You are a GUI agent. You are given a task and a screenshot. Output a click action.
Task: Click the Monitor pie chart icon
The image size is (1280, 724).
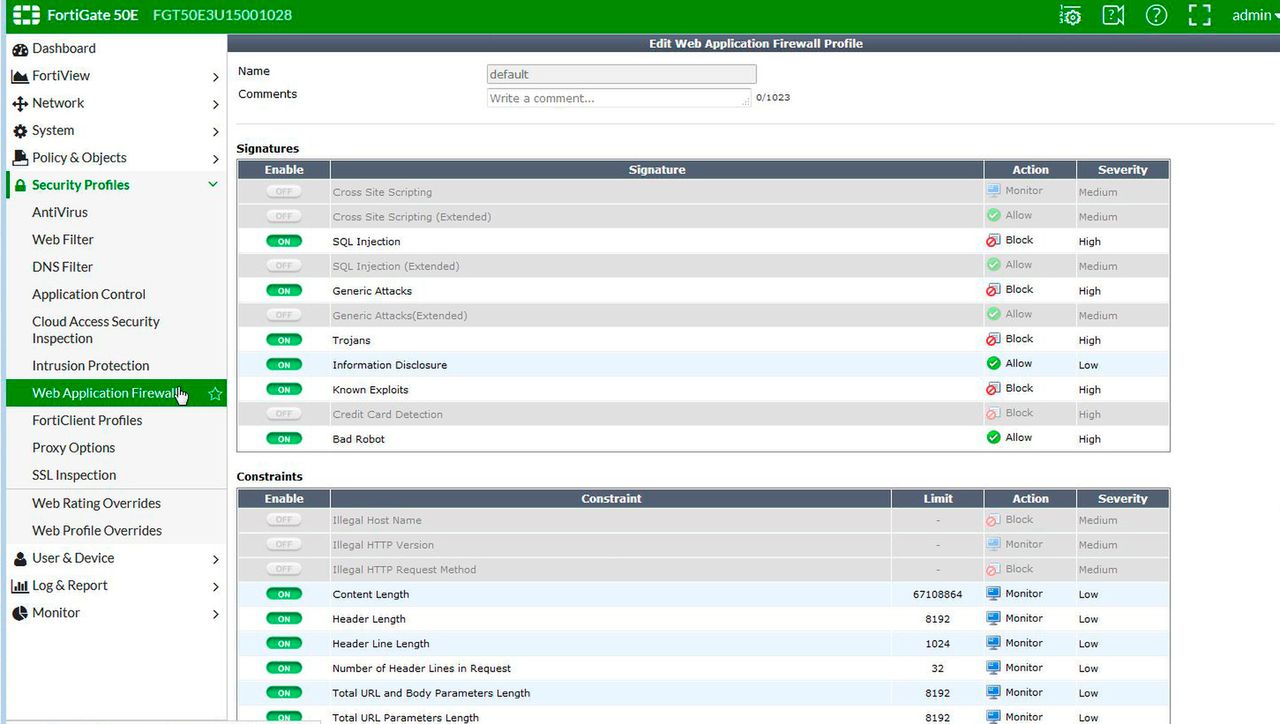click(x=20, y=613)
